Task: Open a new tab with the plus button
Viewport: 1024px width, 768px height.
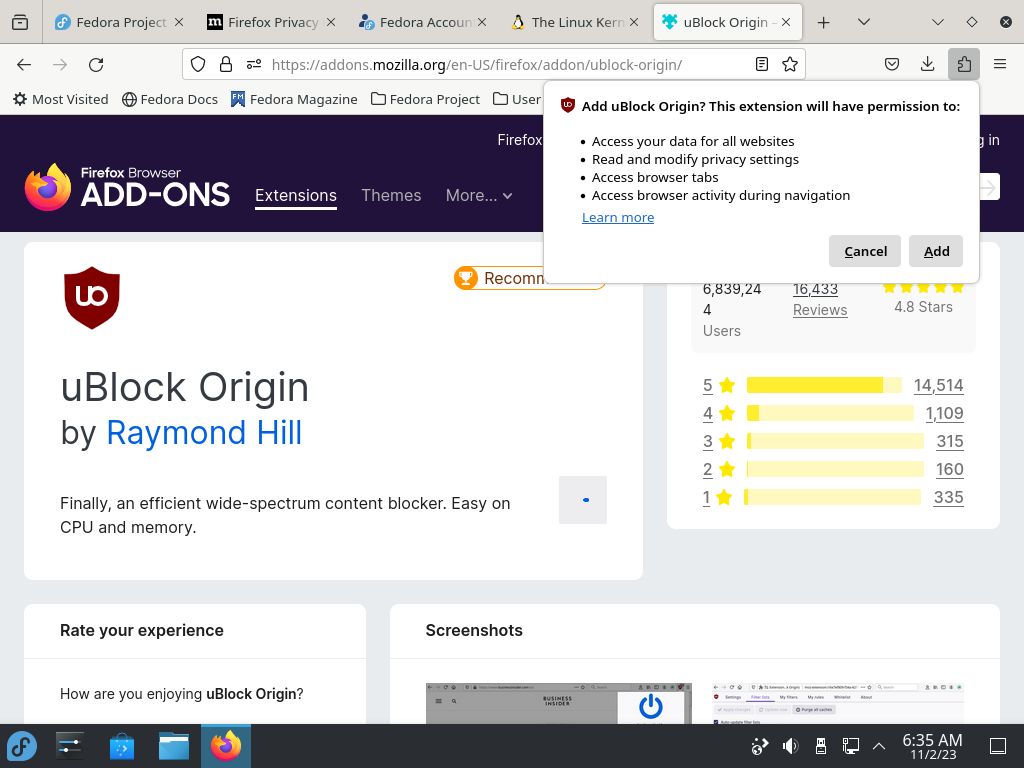Action: click(x=824, y=22)
